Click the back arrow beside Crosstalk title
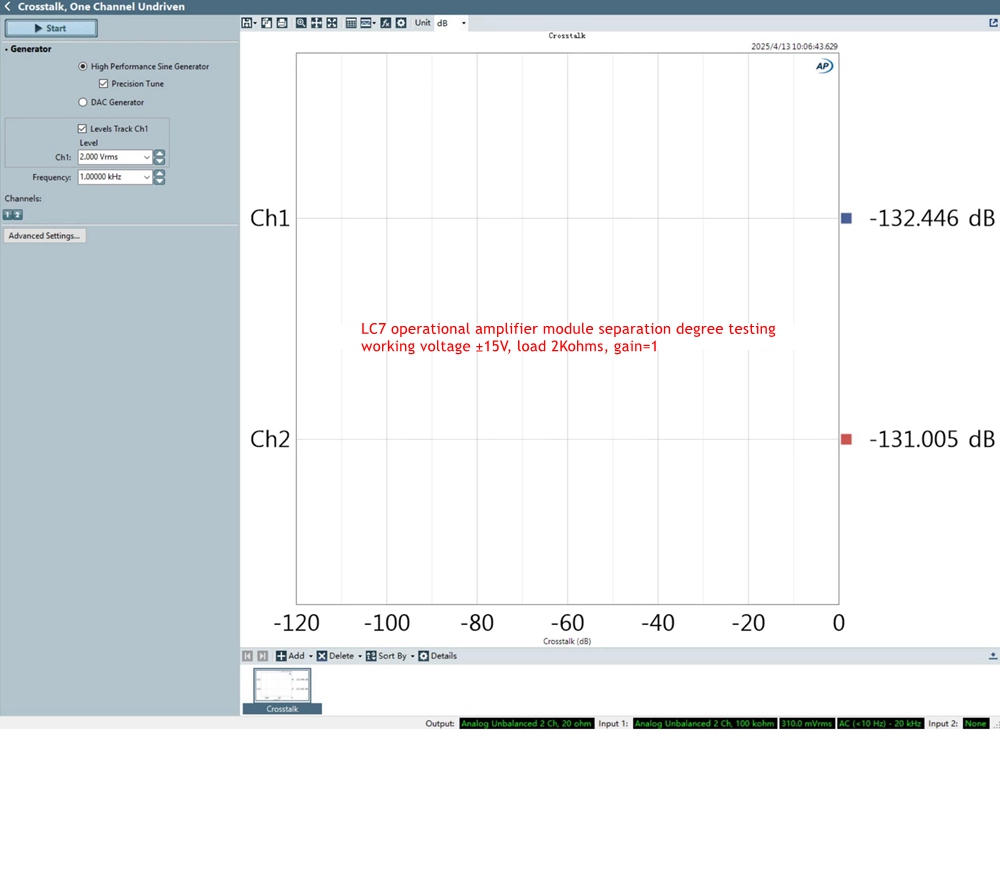Screen dimensions: 1000x879 pos(8,7)
